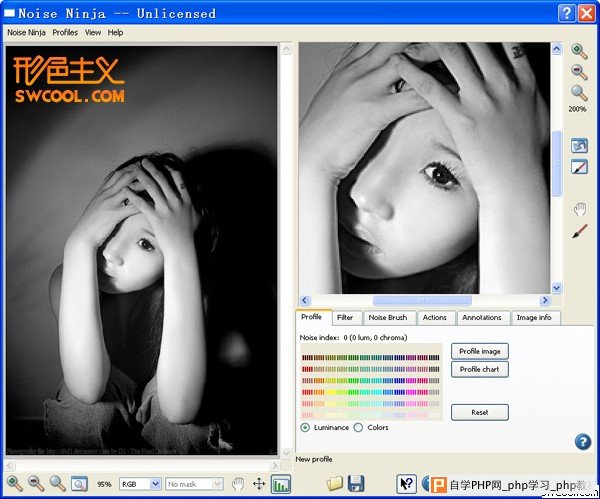This screenshot has width=600, height=499.
Task: Click preview scroll up arrow
Action: coord(557,49)
